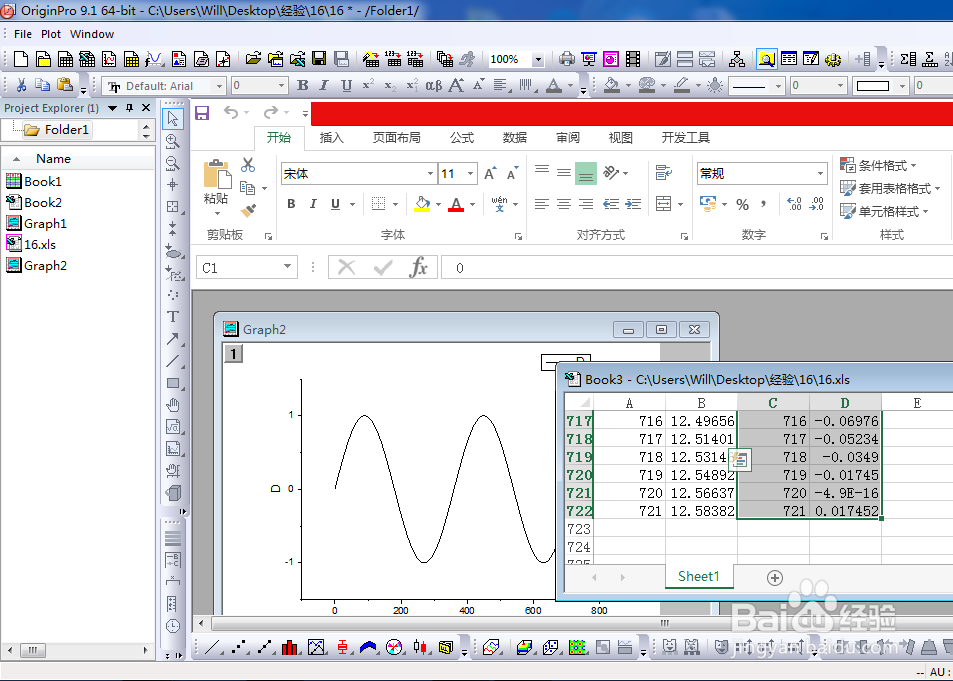The height and width of the screenshot is (681, 953).
Task: Click the Origin Cut scissors icon
Action: click(21, 86)
